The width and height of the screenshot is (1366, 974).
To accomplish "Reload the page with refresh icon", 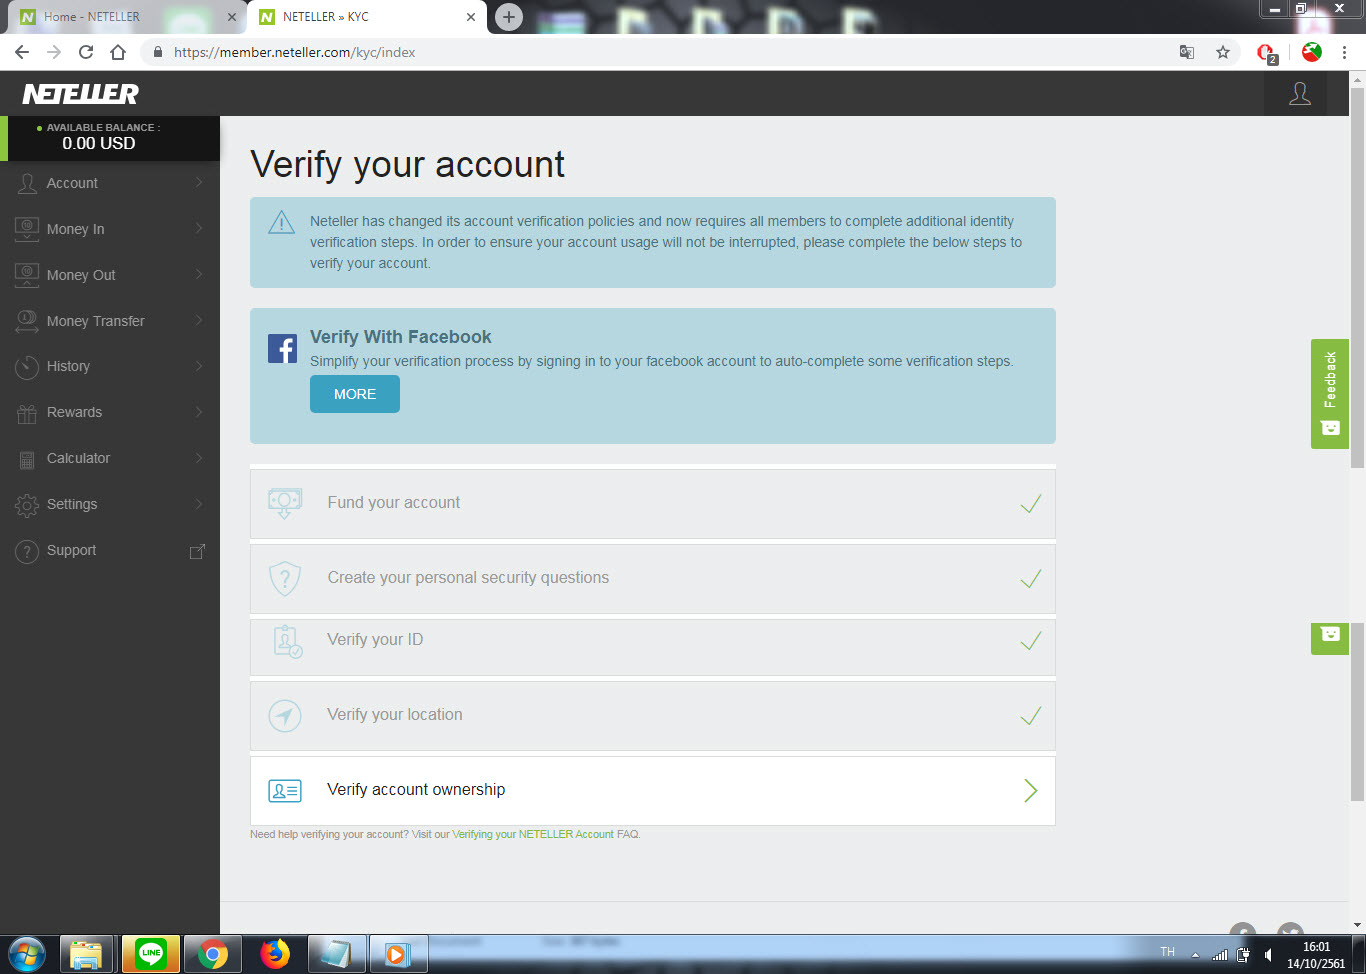I will point(86,52).
